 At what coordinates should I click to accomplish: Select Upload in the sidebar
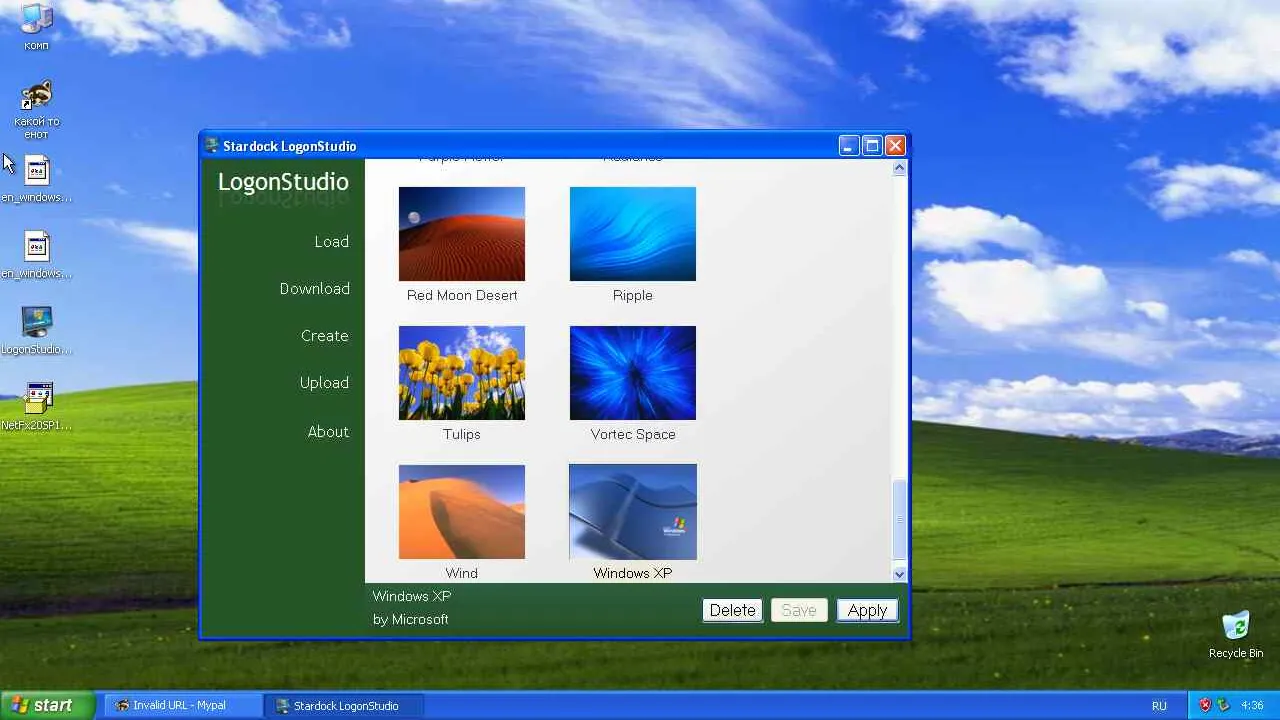click(325, 383)
